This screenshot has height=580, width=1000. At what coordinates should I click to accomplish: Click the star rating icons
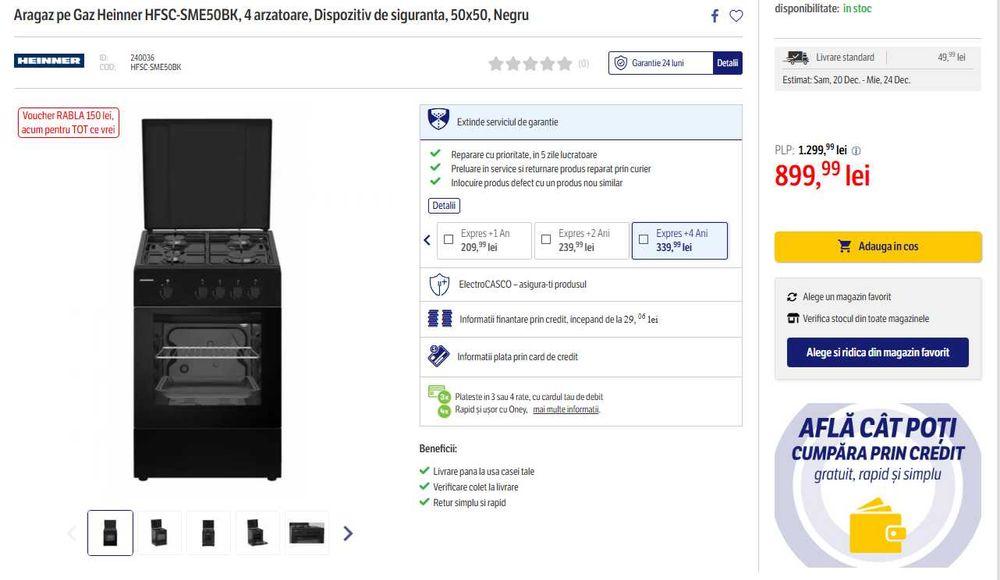tap(530, 63)
